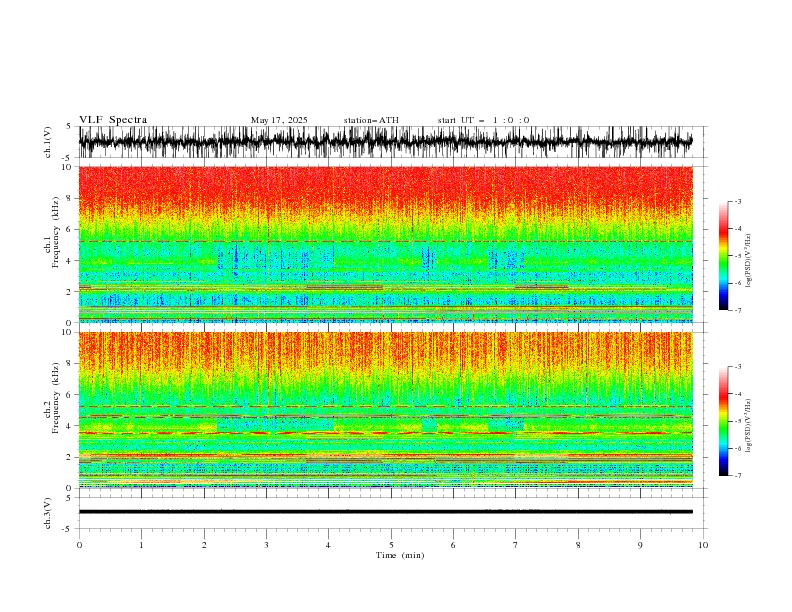Click the ch.2 color bar "log(PSD)(V²/Hz)" label
The height and width of the screenshot is (612, 792).
749,425
